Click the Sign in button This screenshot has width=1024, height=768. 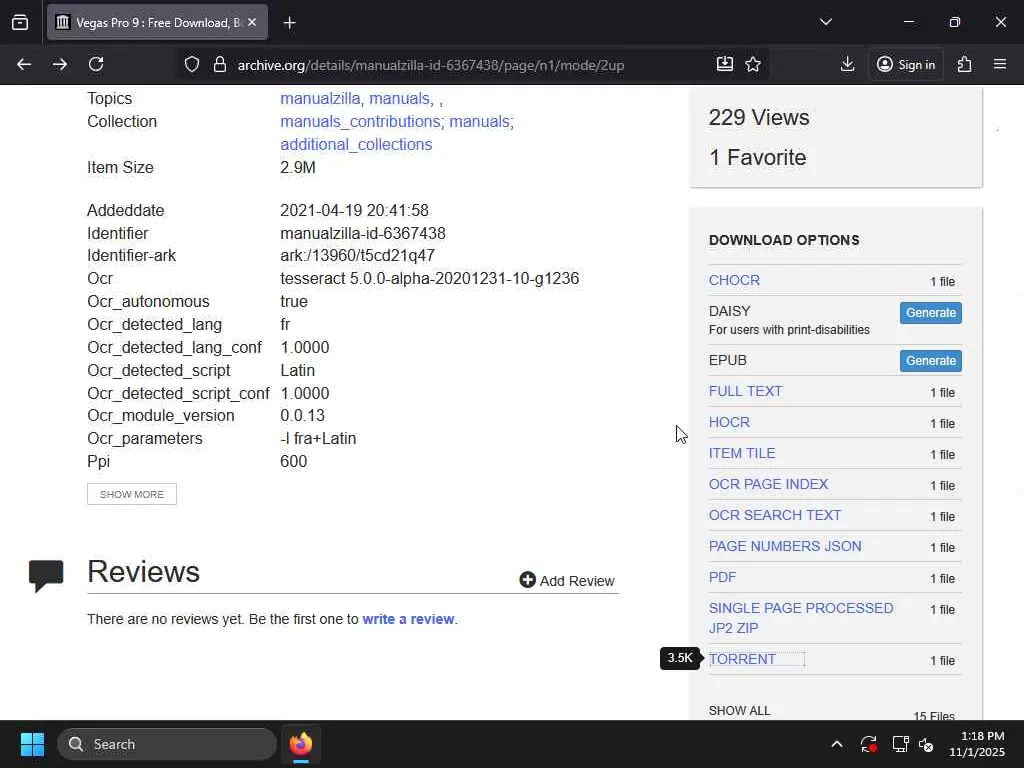pyautogui.click(x=906, y=64)
